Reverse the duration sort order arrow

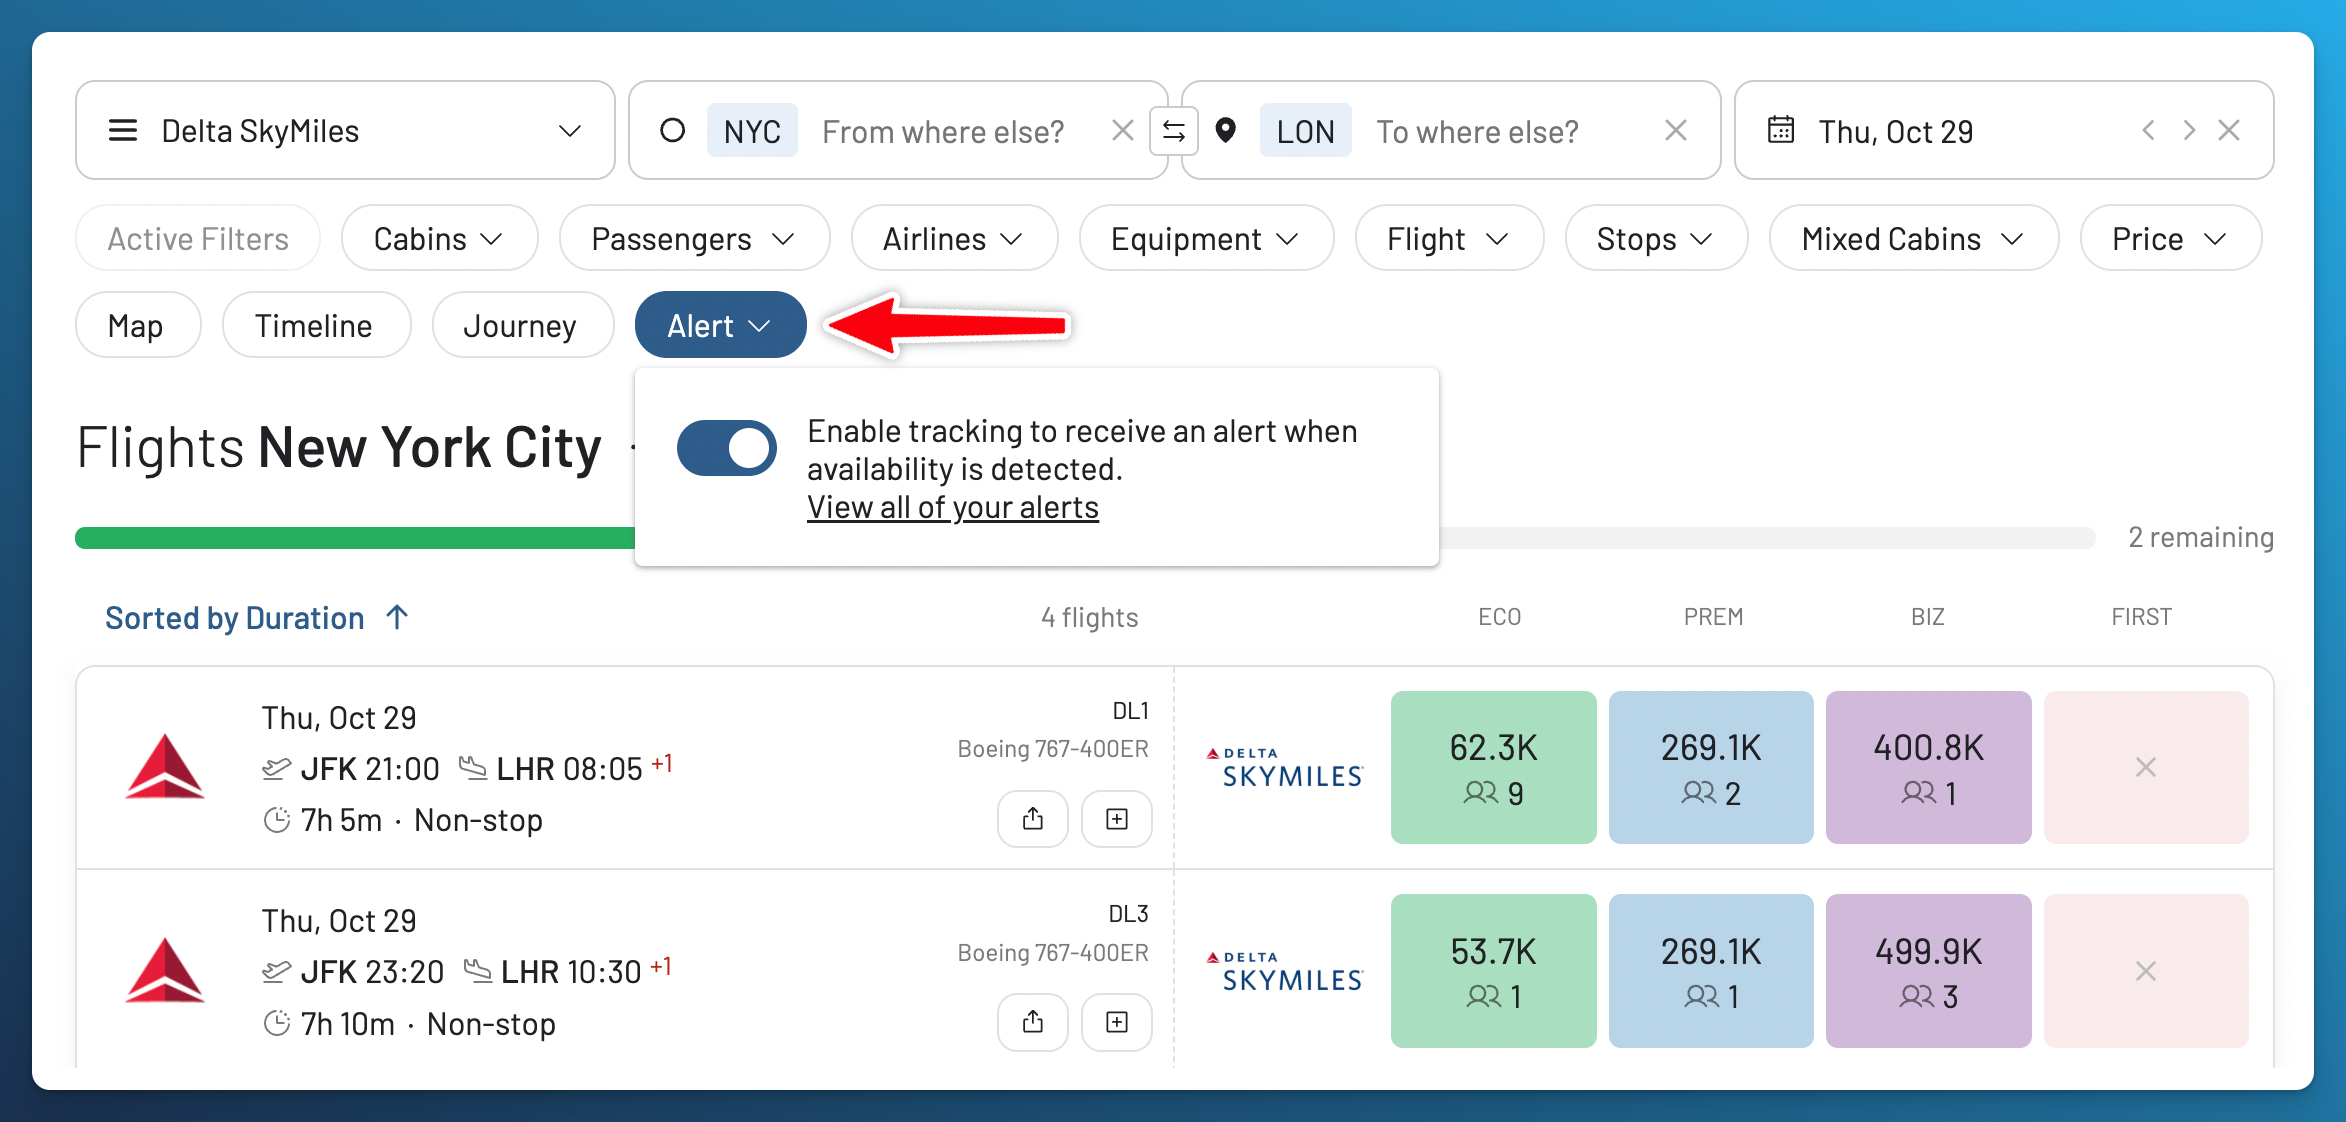point(397,617)
